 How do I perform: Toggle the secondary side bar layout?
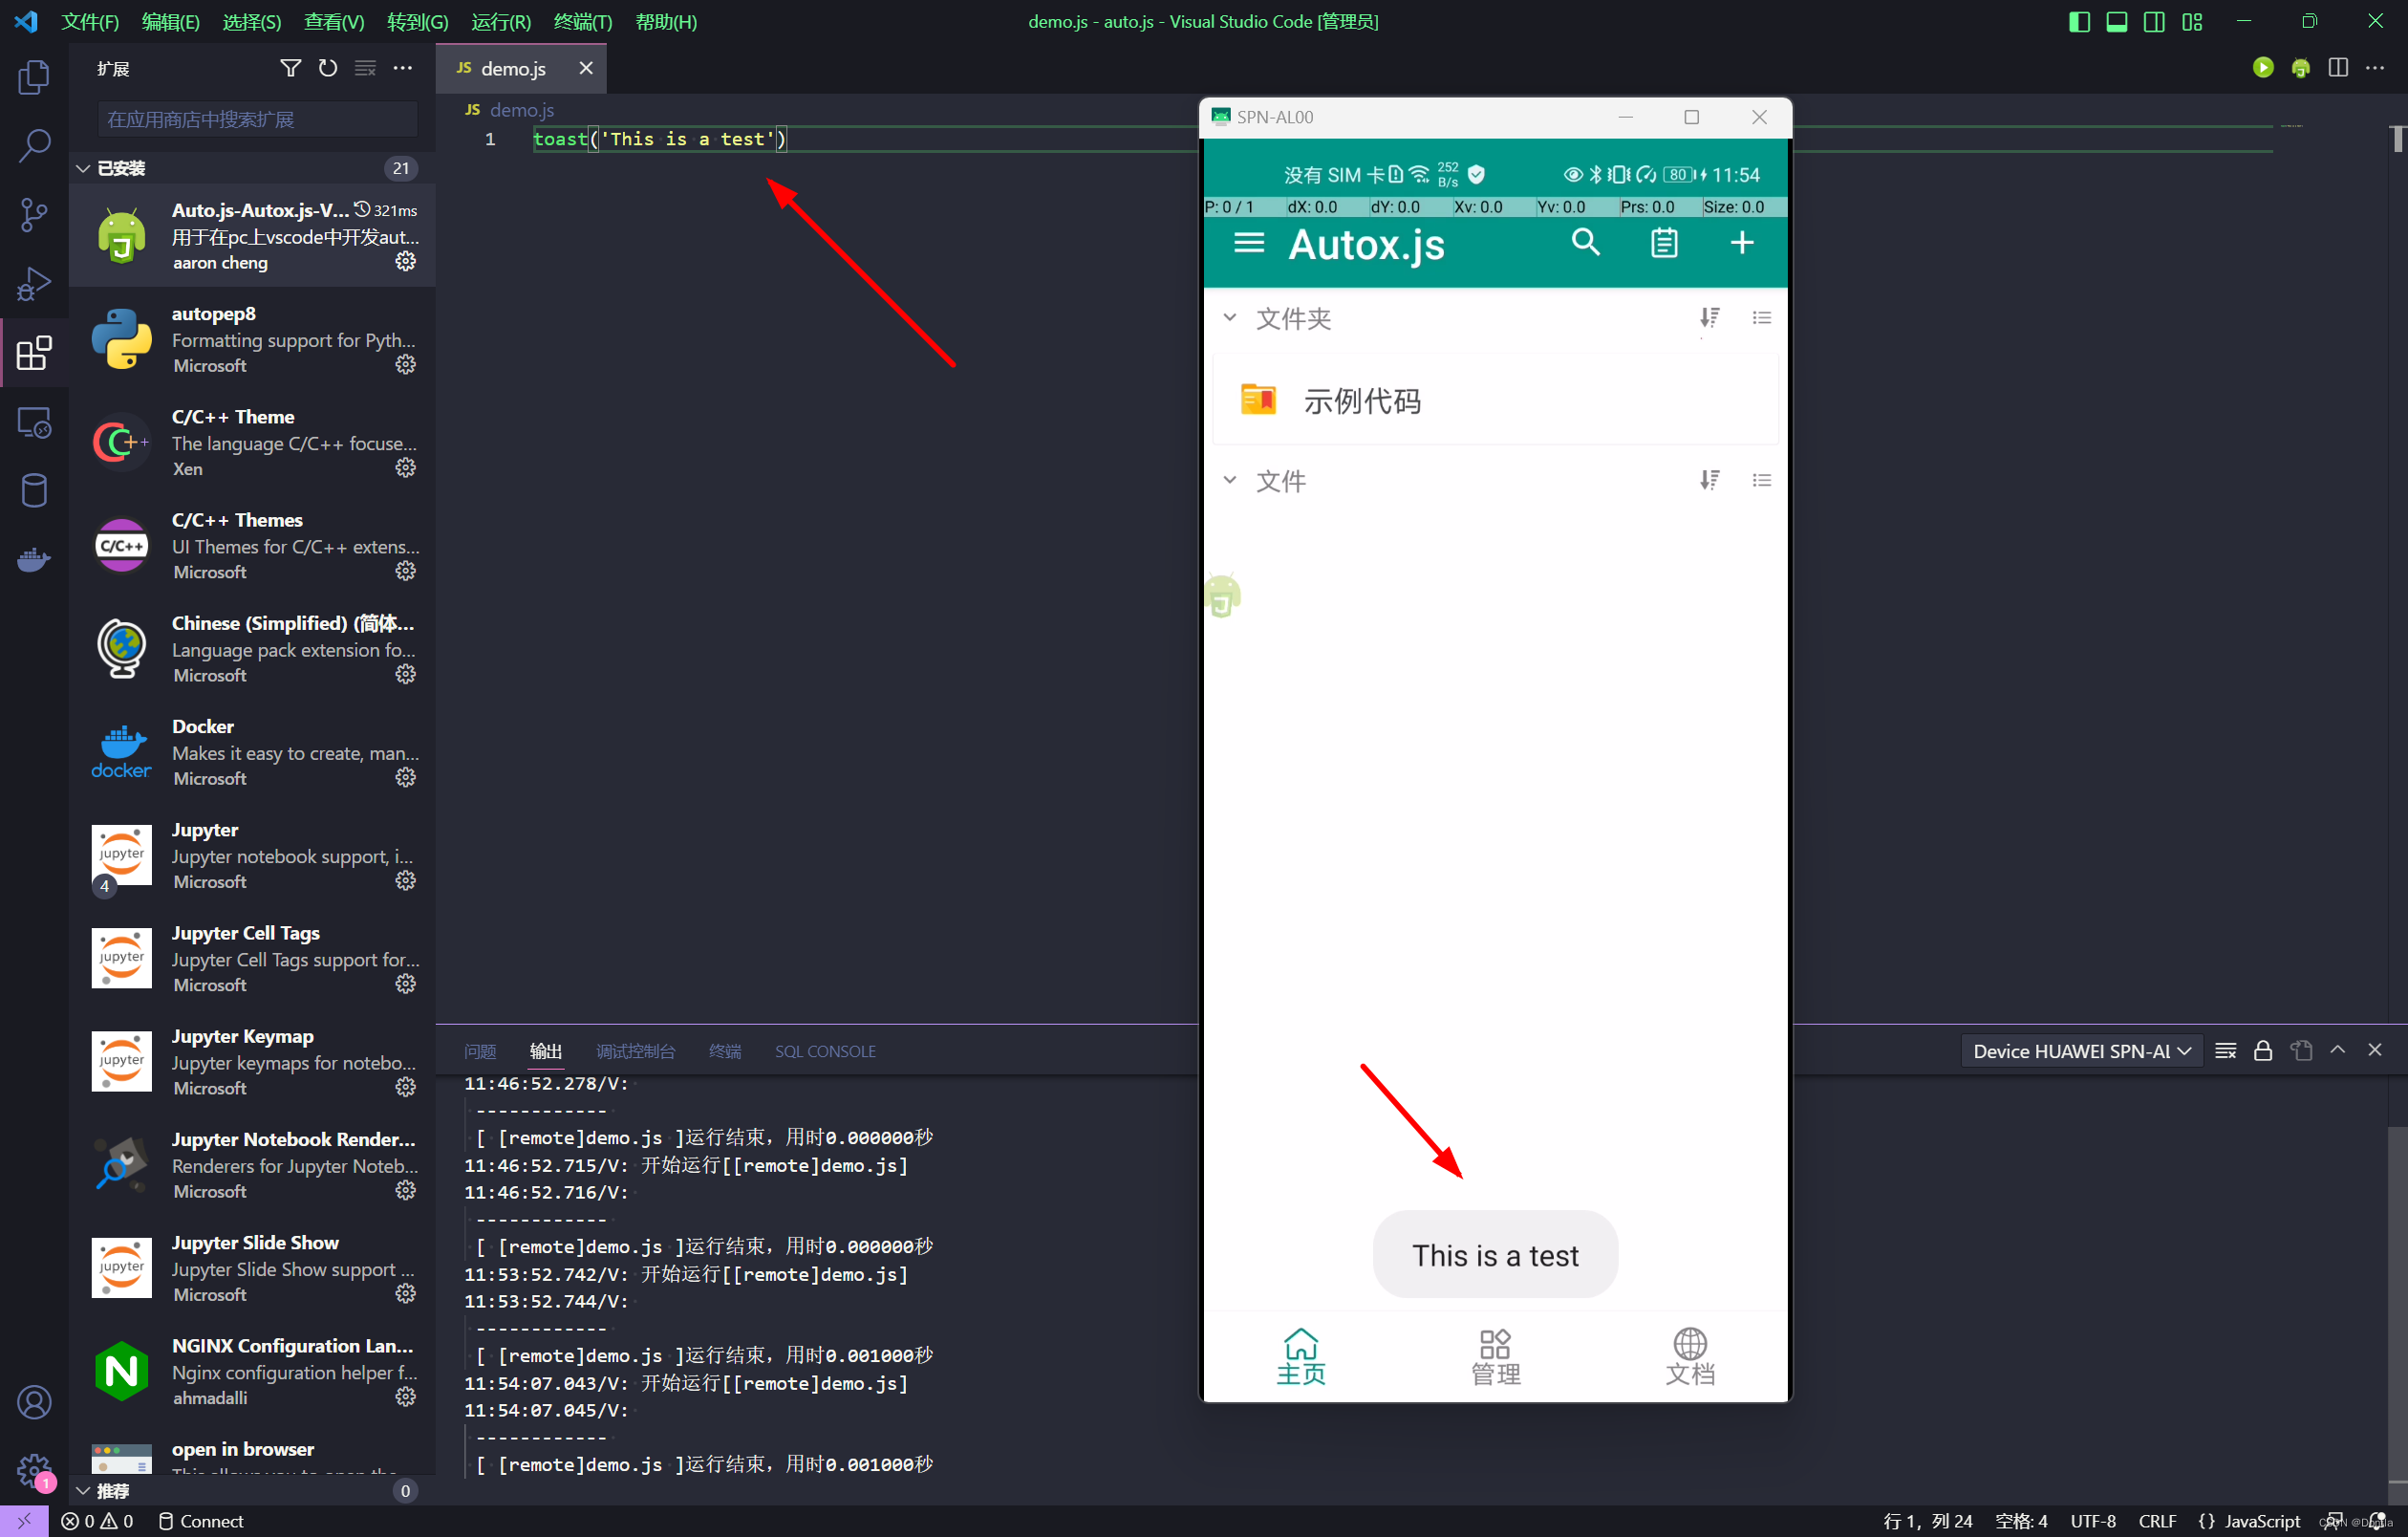2154,21
